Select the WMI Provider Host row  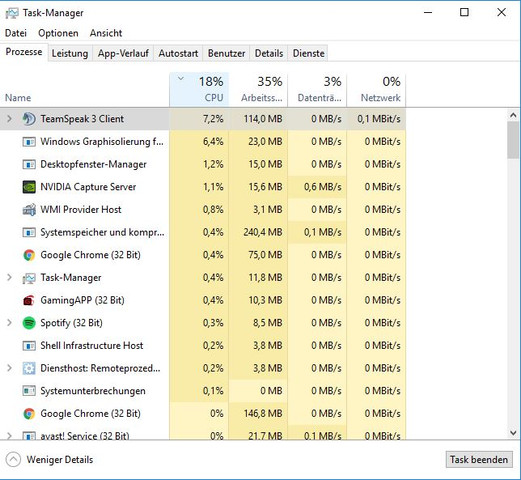coord(203,210)
